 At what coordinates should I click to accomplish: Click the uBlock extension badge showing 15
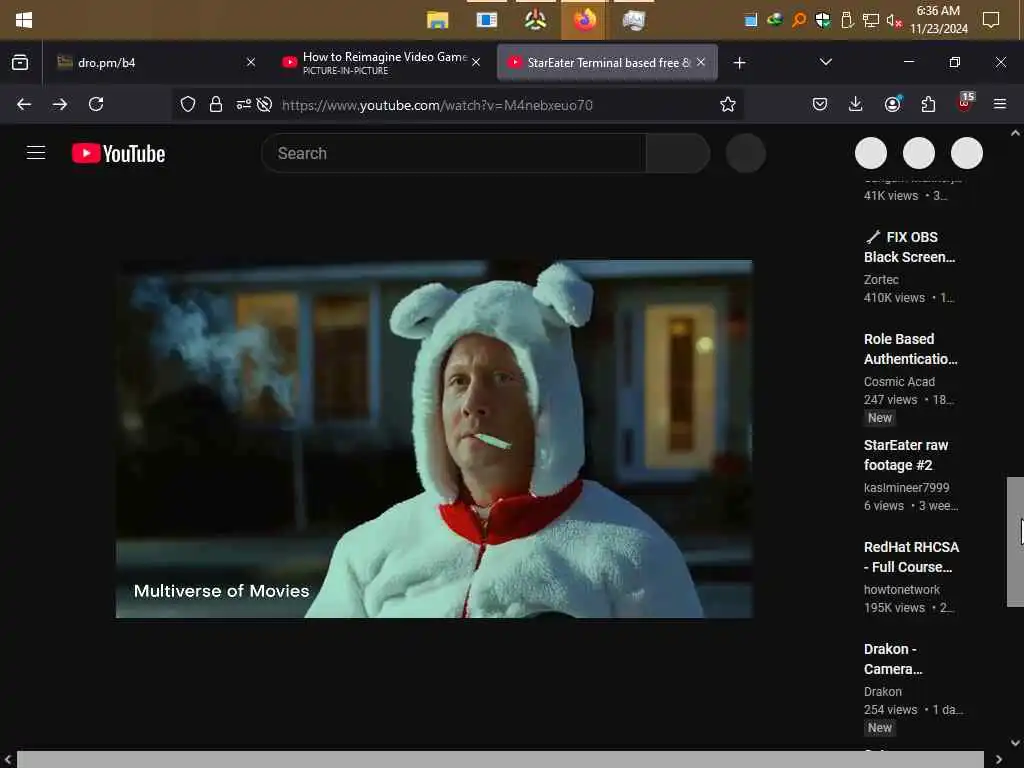(965, 103)
